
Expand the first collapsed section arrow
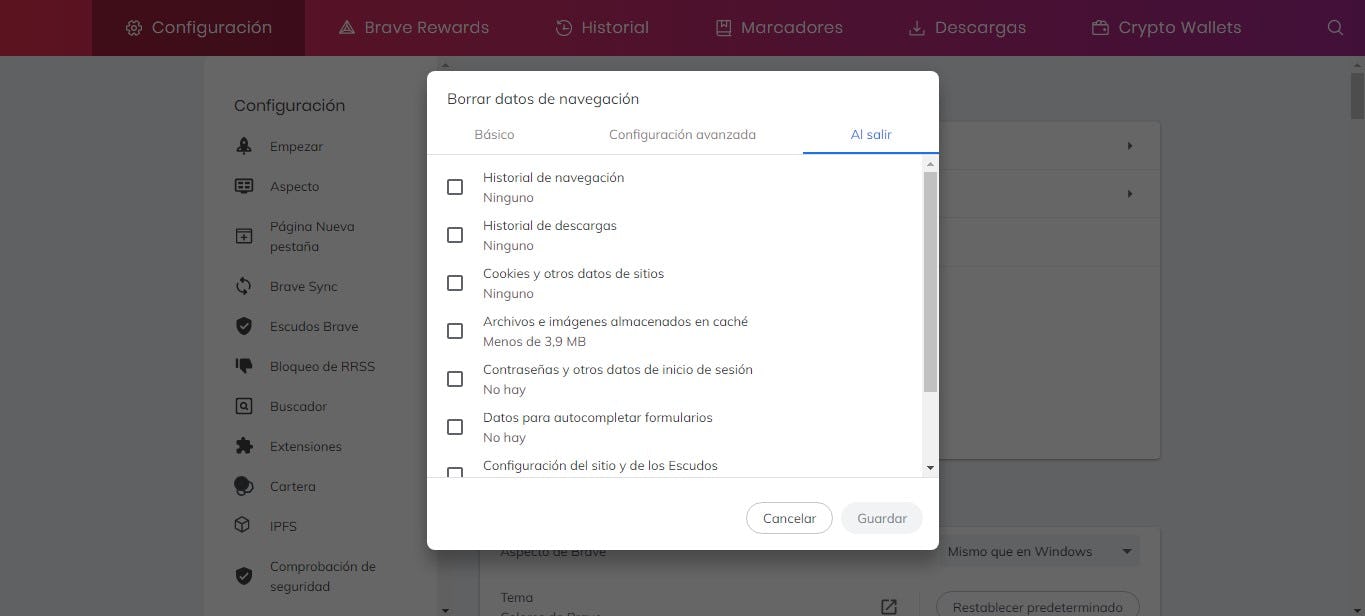click(1129, 145)
